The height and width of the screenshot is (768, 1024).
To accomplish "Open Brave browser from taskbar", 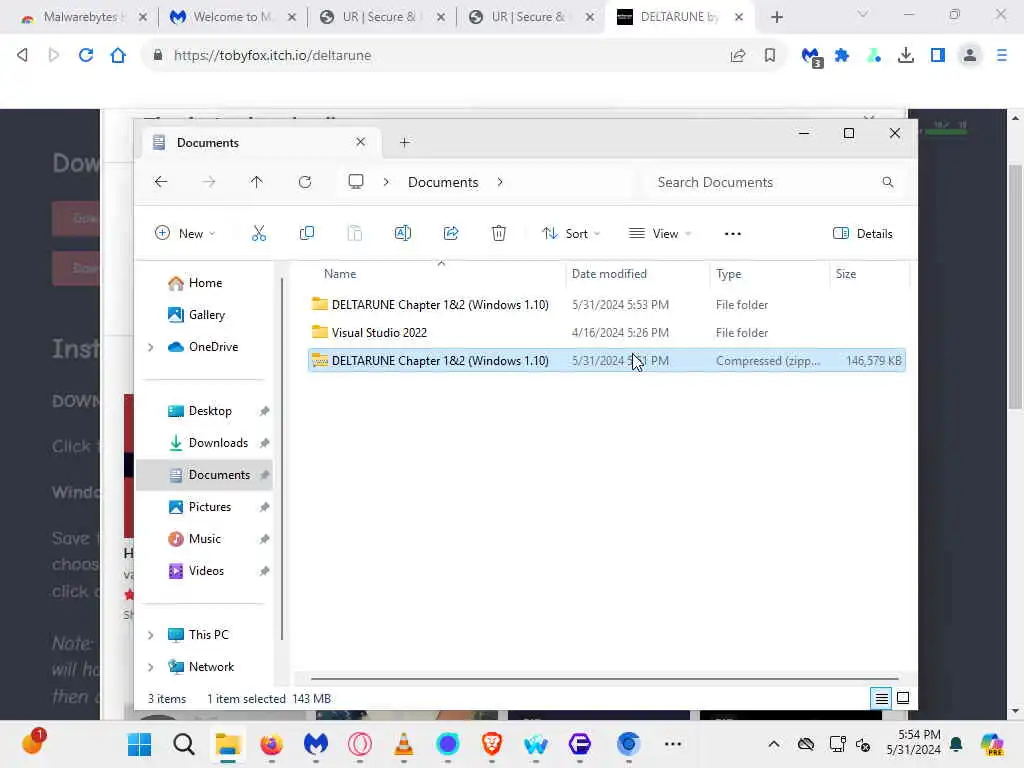I will point(491,744).
